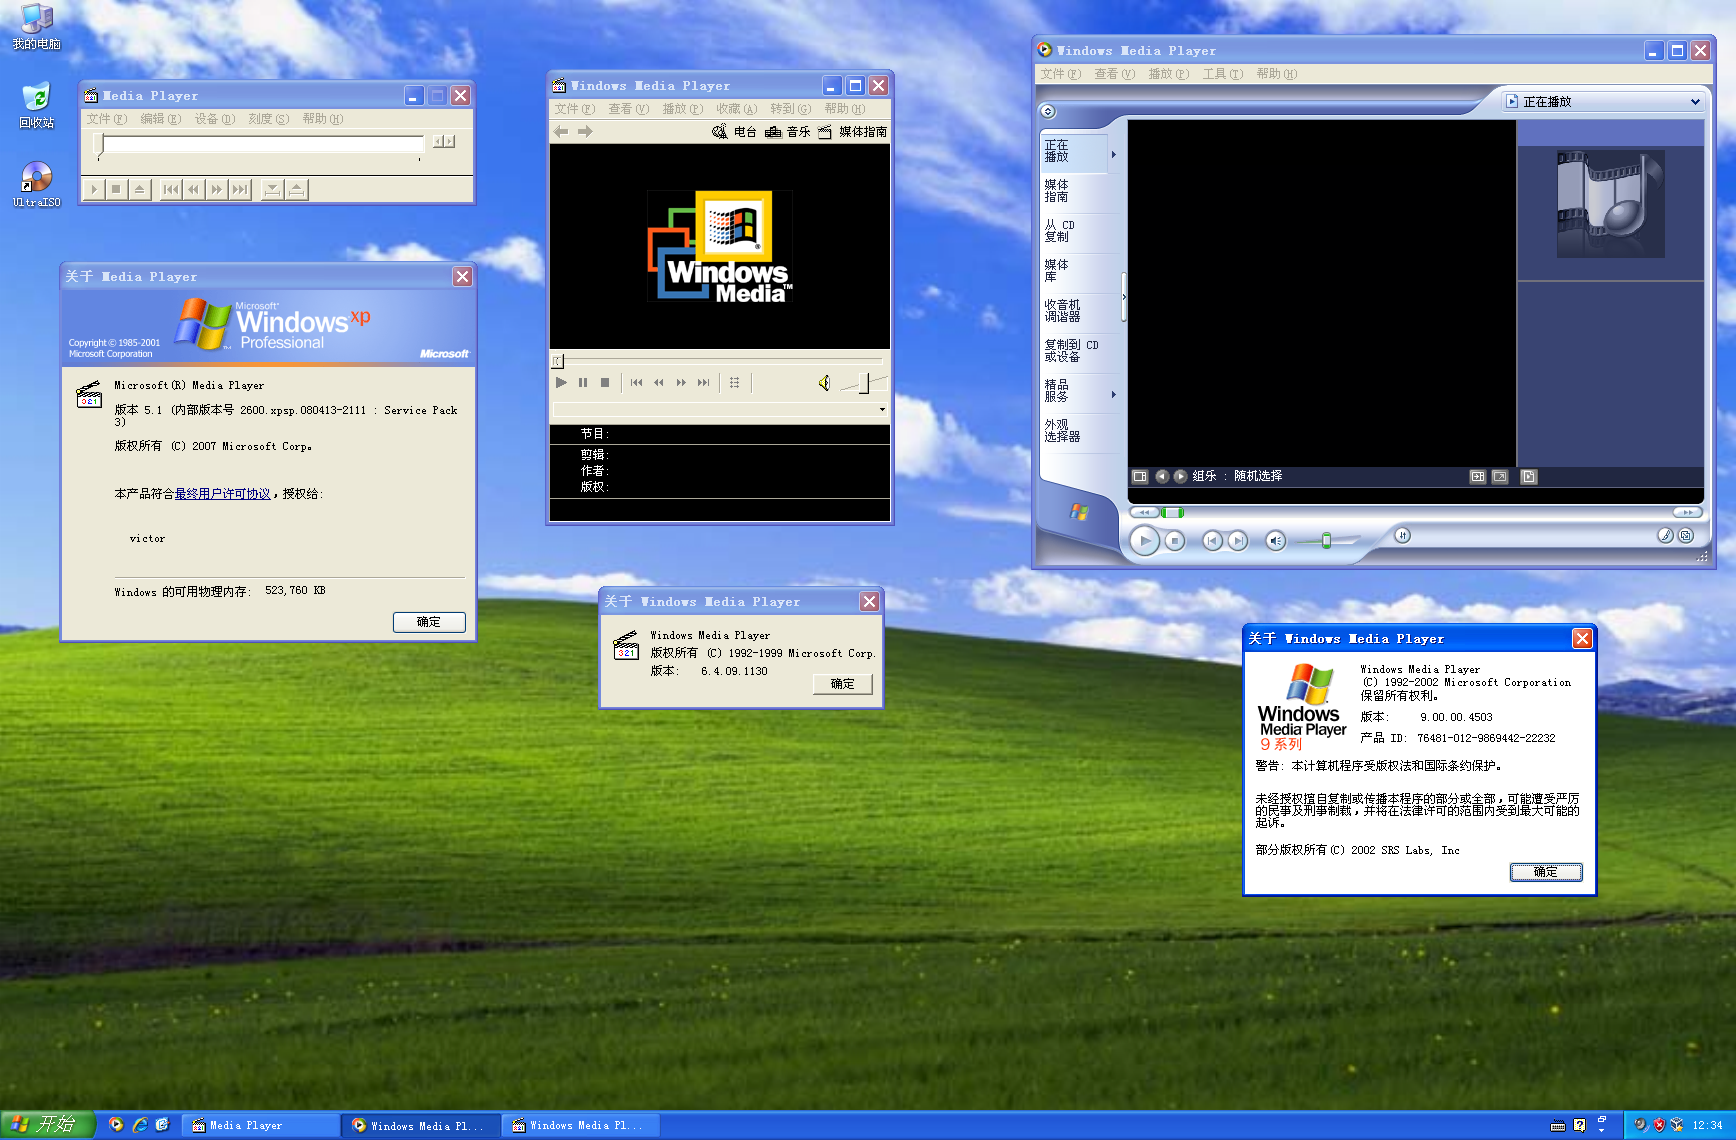Toggle the mute button in Media Player 9

(1275, 541)
